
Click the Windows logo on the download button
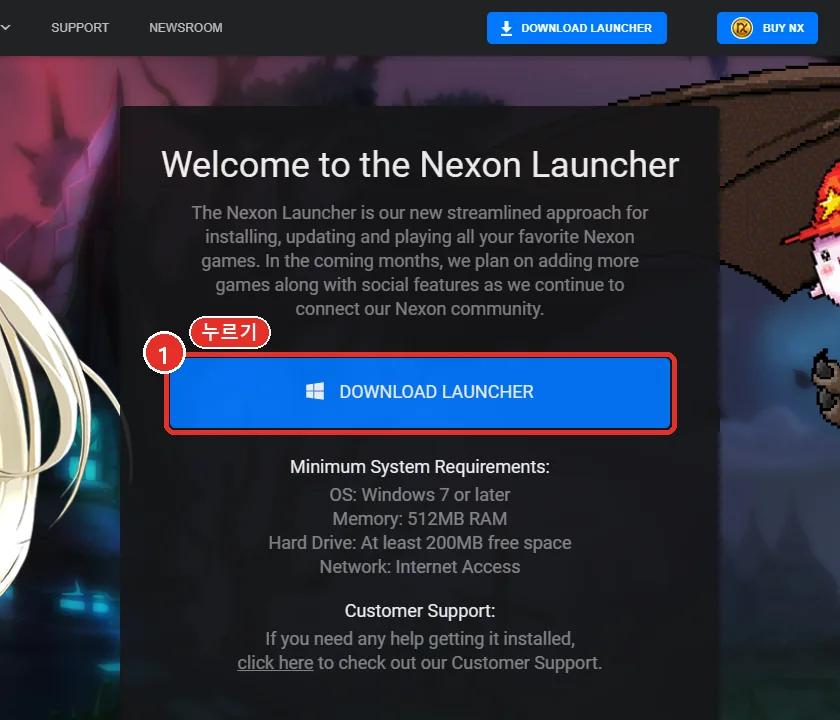click(x=315, y=392)
